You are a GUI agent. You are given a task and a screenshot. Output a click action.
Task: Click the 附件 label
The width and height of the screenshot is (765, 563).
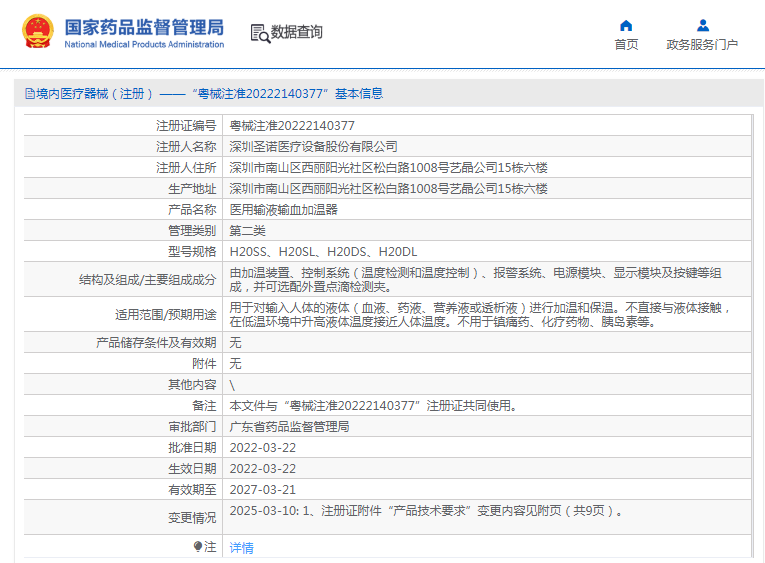[204, 363]
